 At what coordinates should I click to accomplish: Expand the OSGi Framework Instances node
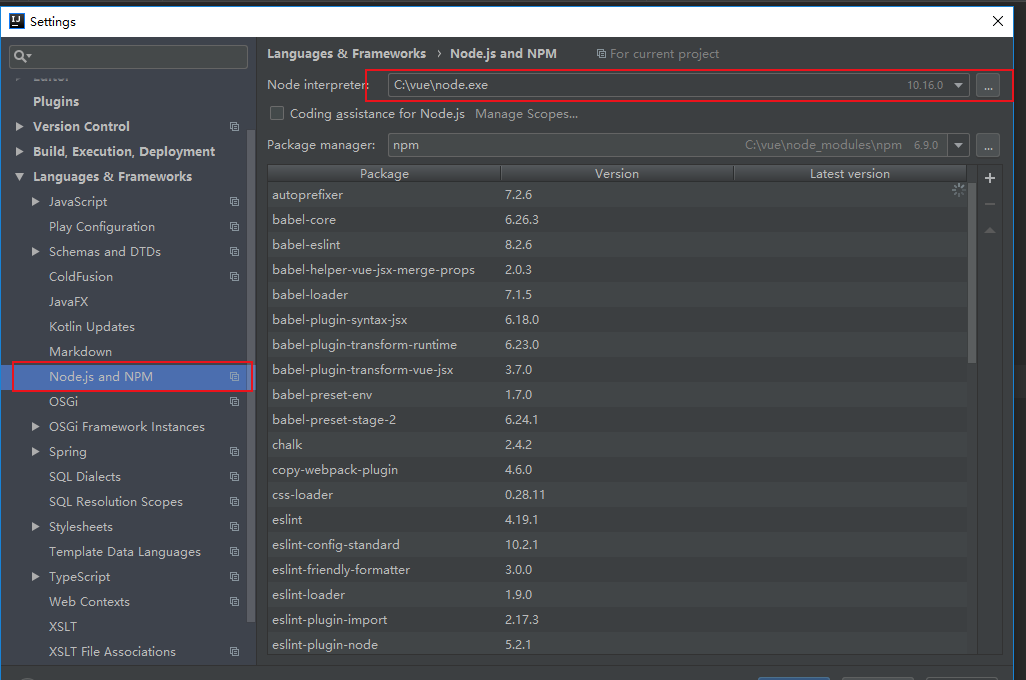click(x=35, y=427)
